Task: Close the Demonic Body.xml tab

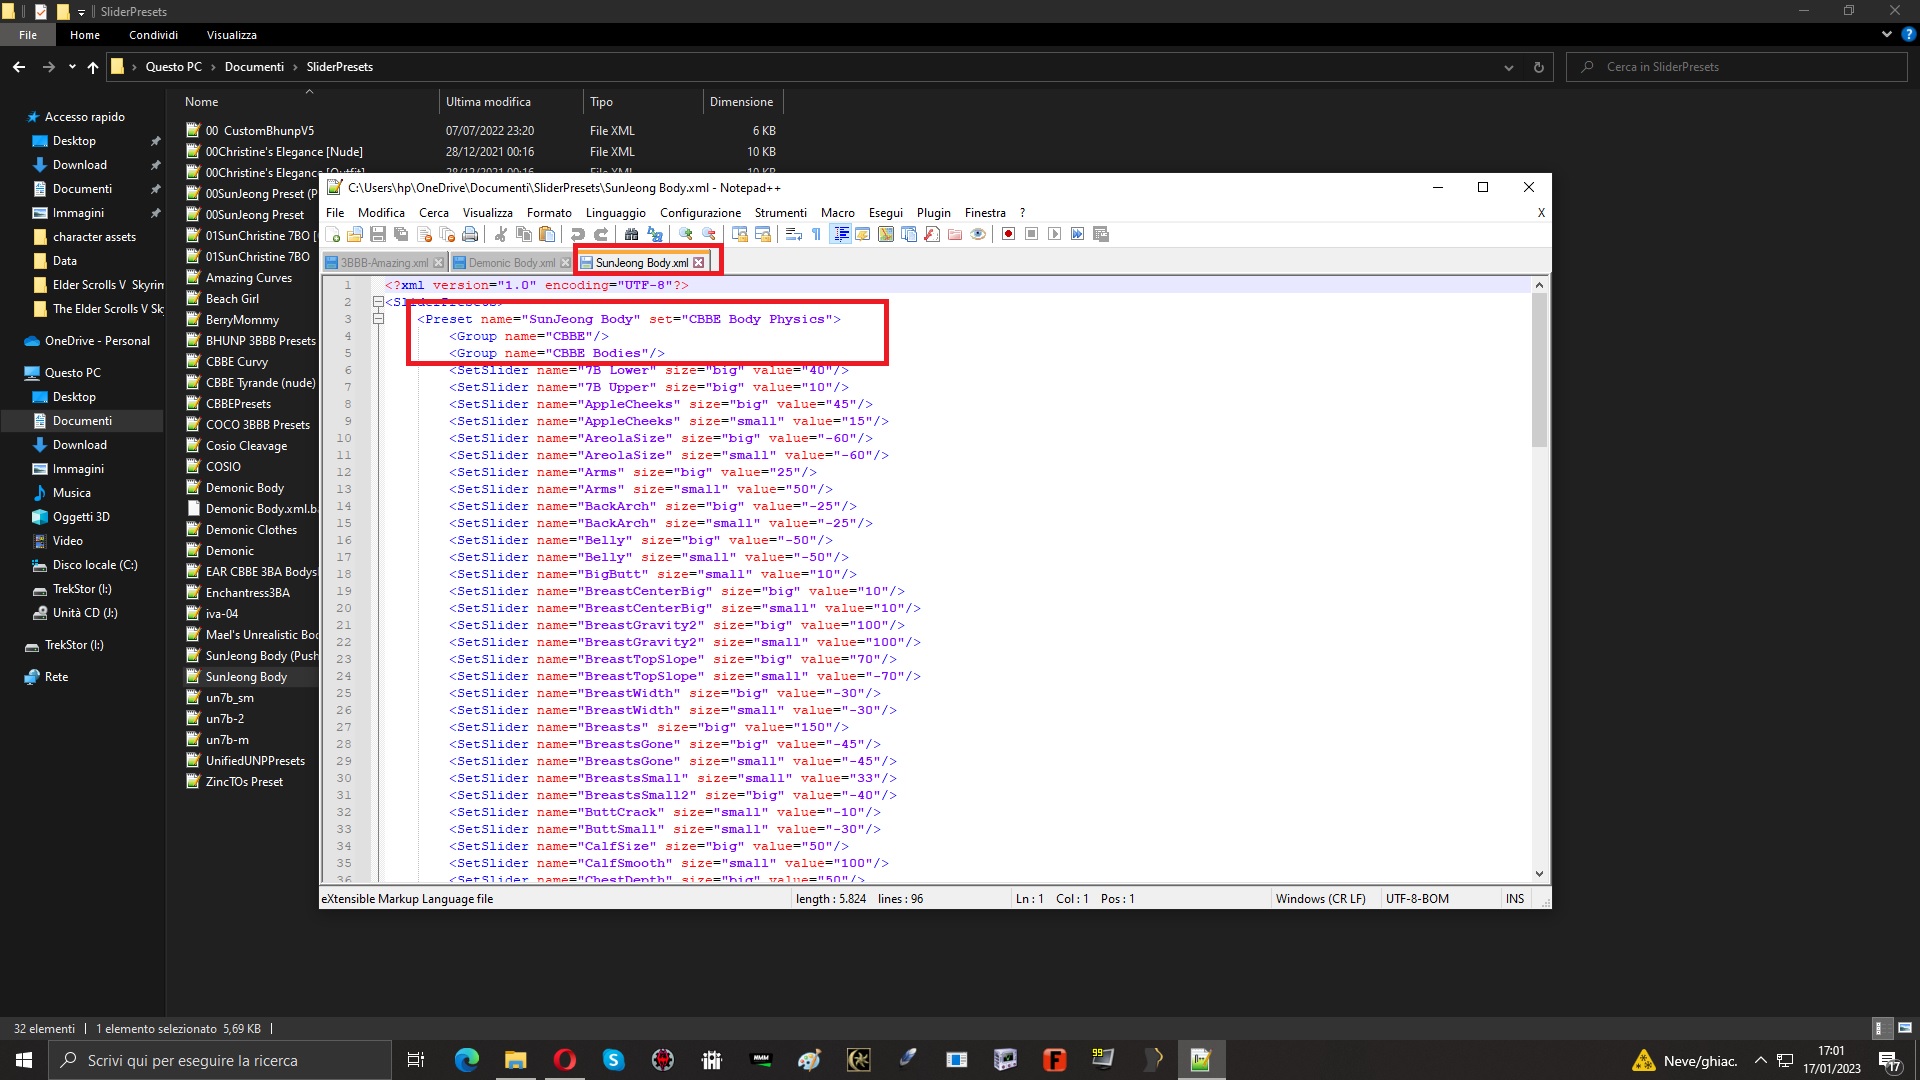Action: (565, 263)
